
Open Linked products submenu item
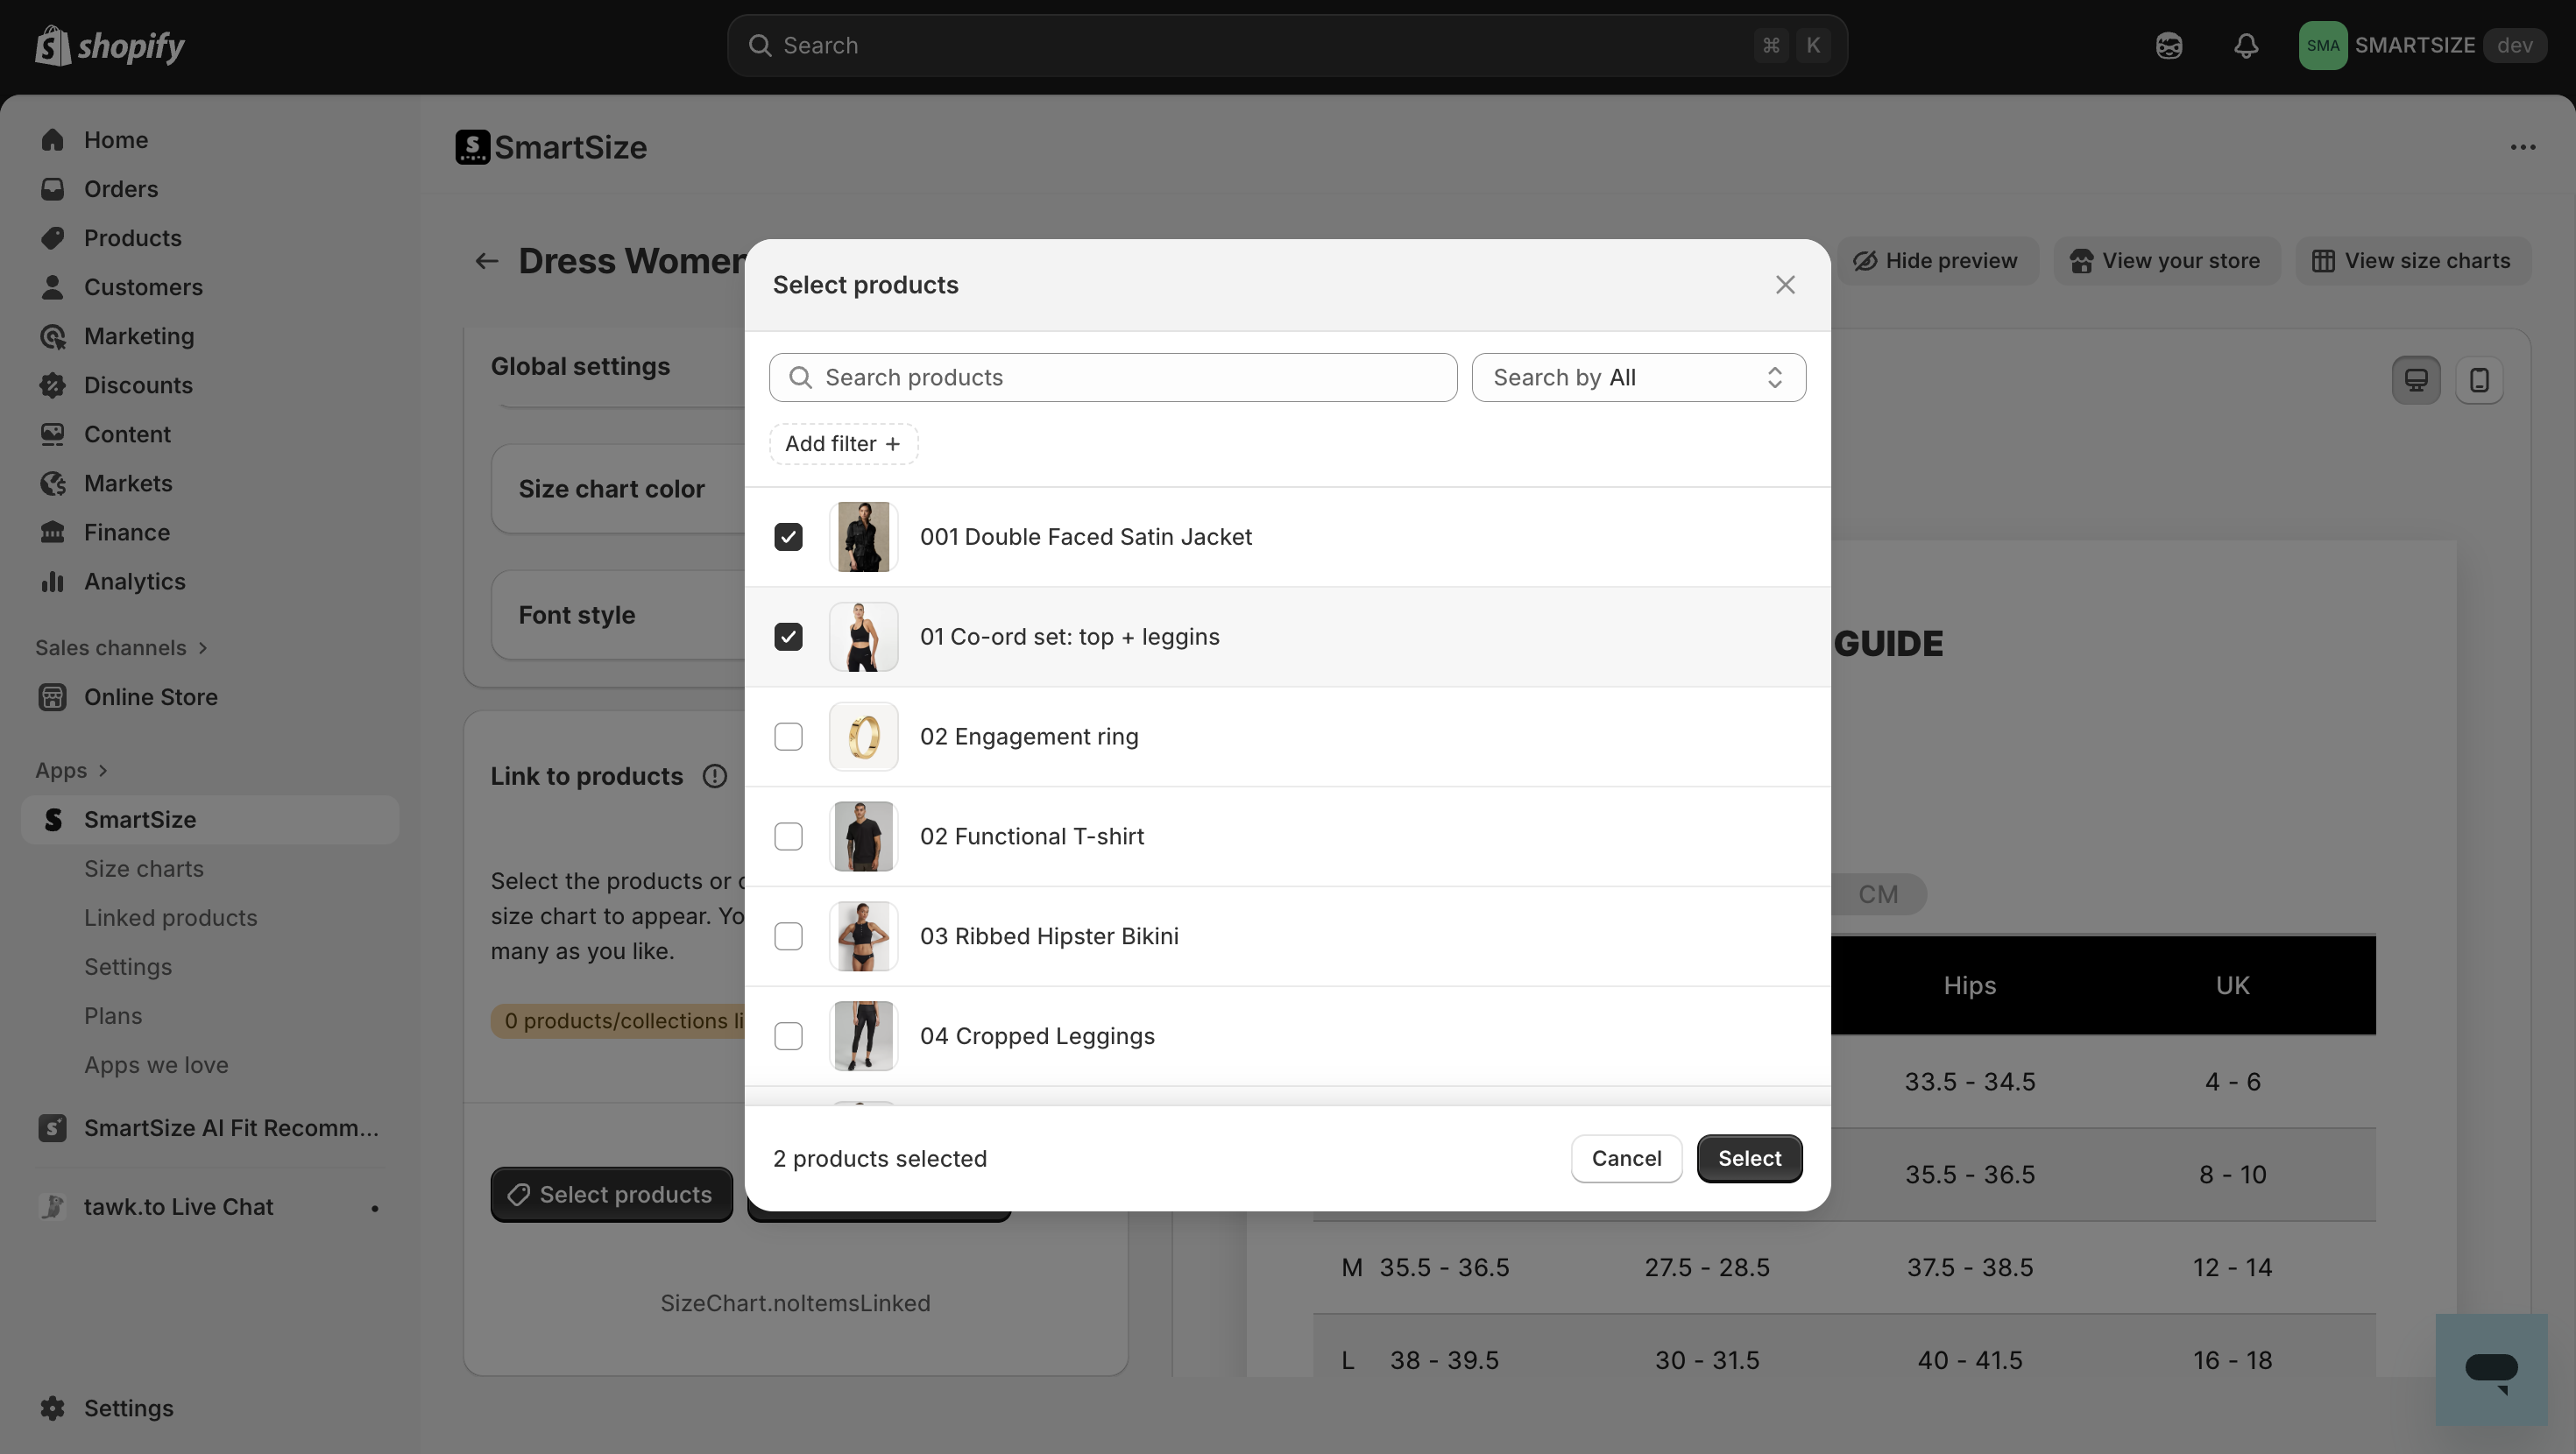coord(170,918)
